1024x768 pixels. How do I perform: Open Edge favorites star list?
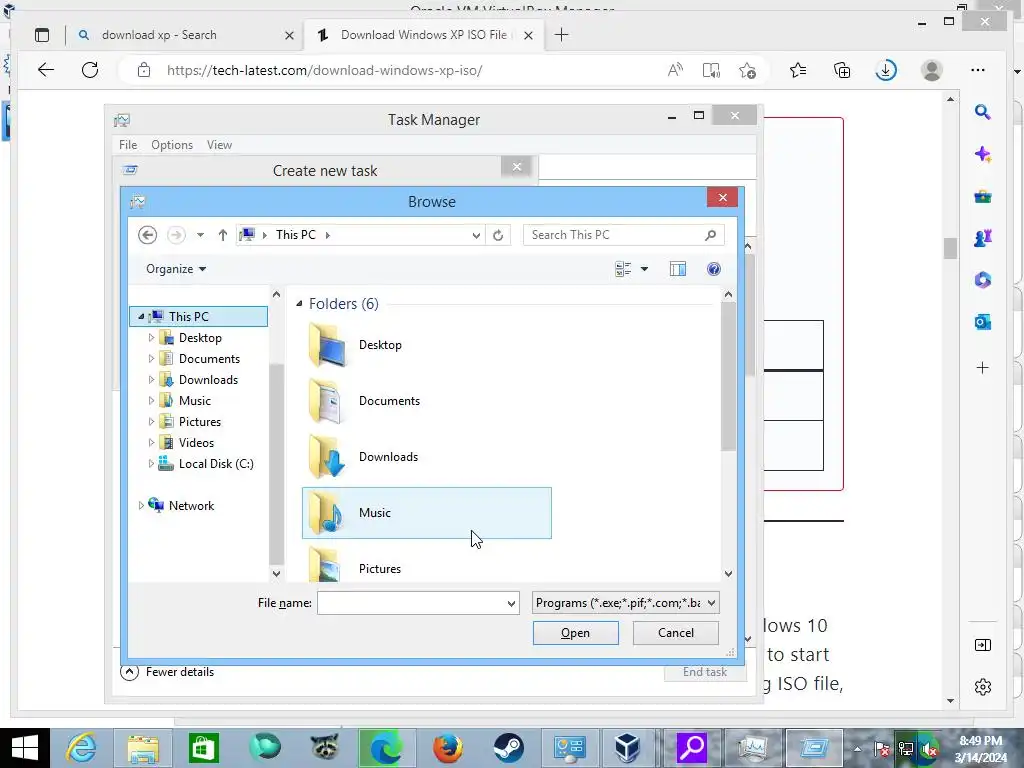pyautogui.click(x=798, y=70)
